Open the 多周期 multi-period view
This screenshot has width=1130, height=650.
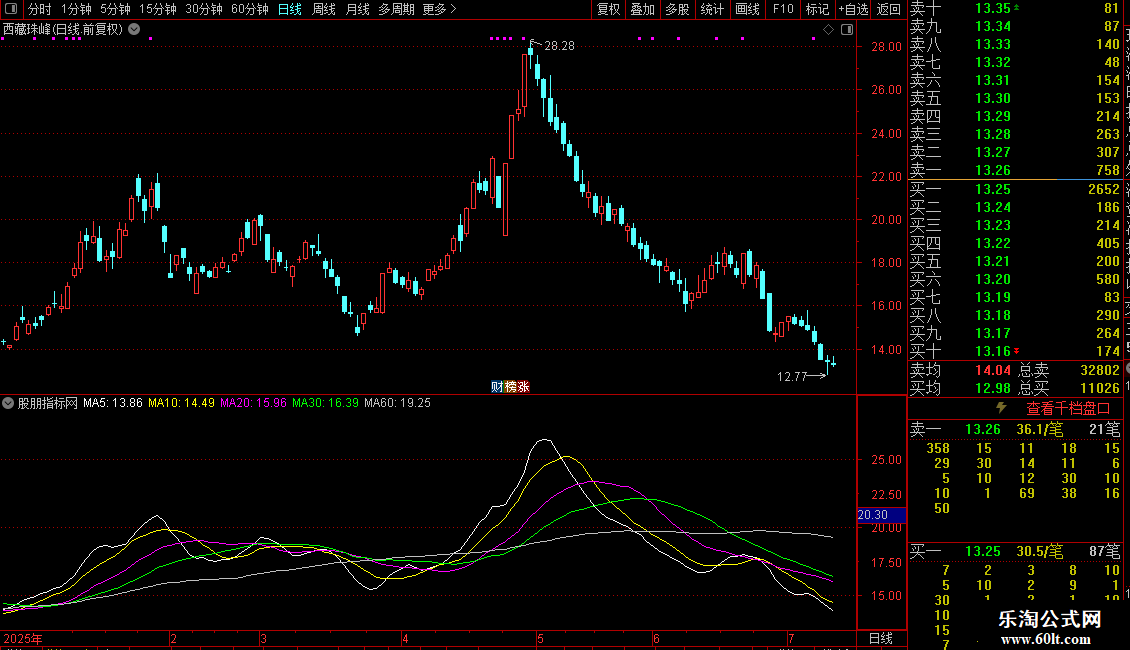coord(396,9)
